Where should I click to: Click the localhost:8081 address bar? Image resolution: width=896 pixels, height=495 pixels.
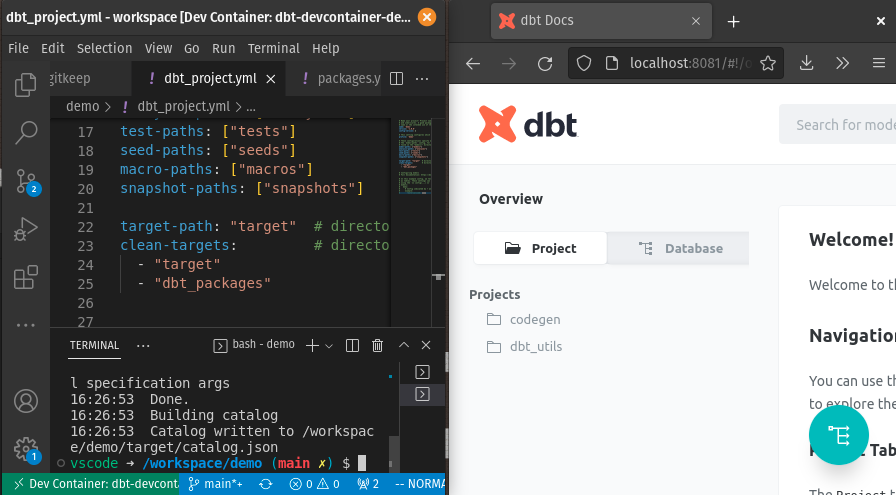click(x=690, y=63)
